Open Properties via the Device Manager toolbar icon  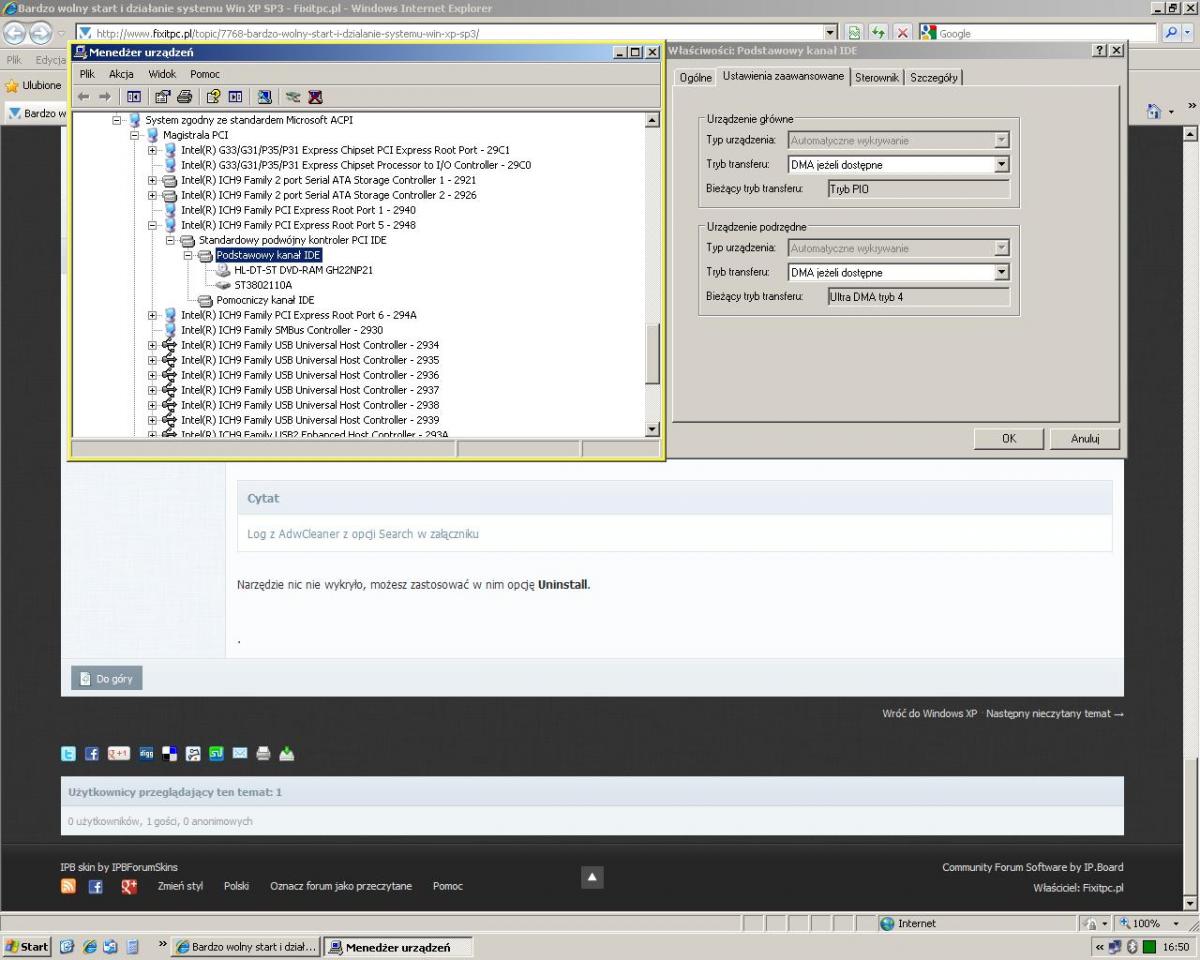(x=163, y=97)
